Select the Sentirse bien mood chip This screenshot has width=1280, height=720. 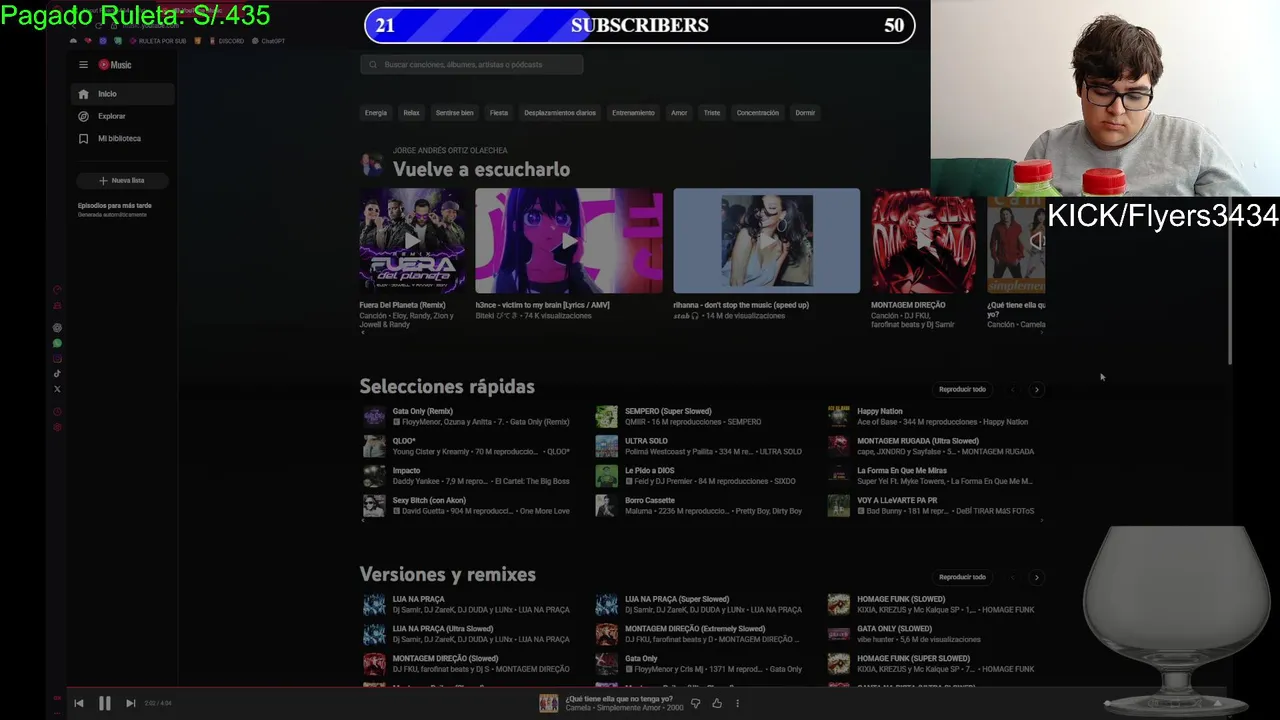tap(455, 113)
